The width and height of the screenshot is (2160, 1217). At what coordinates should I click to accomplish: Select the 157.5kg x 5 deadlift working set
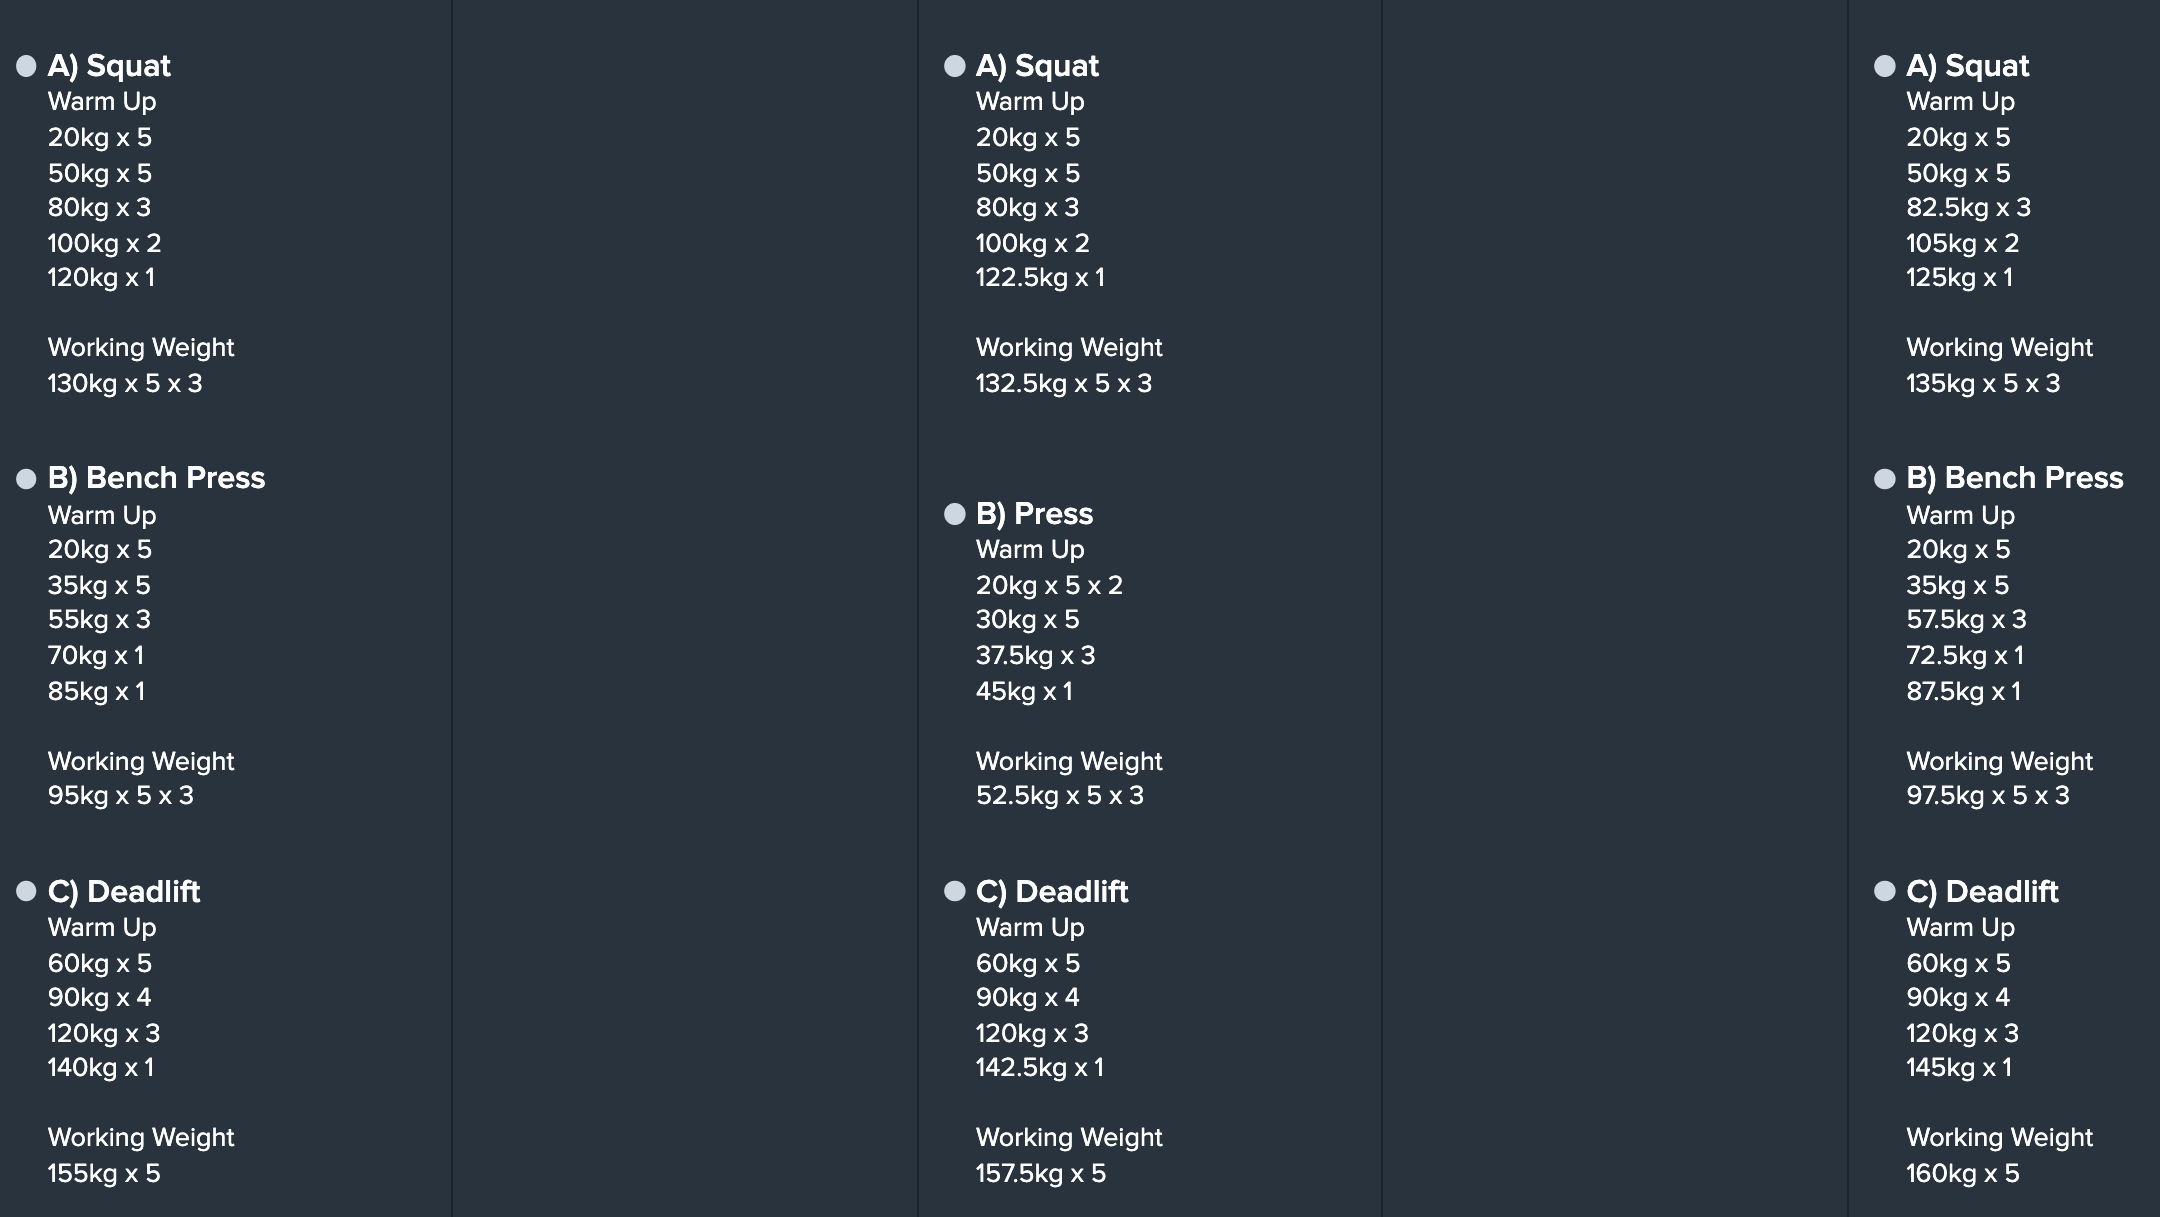point(1041,1174)
